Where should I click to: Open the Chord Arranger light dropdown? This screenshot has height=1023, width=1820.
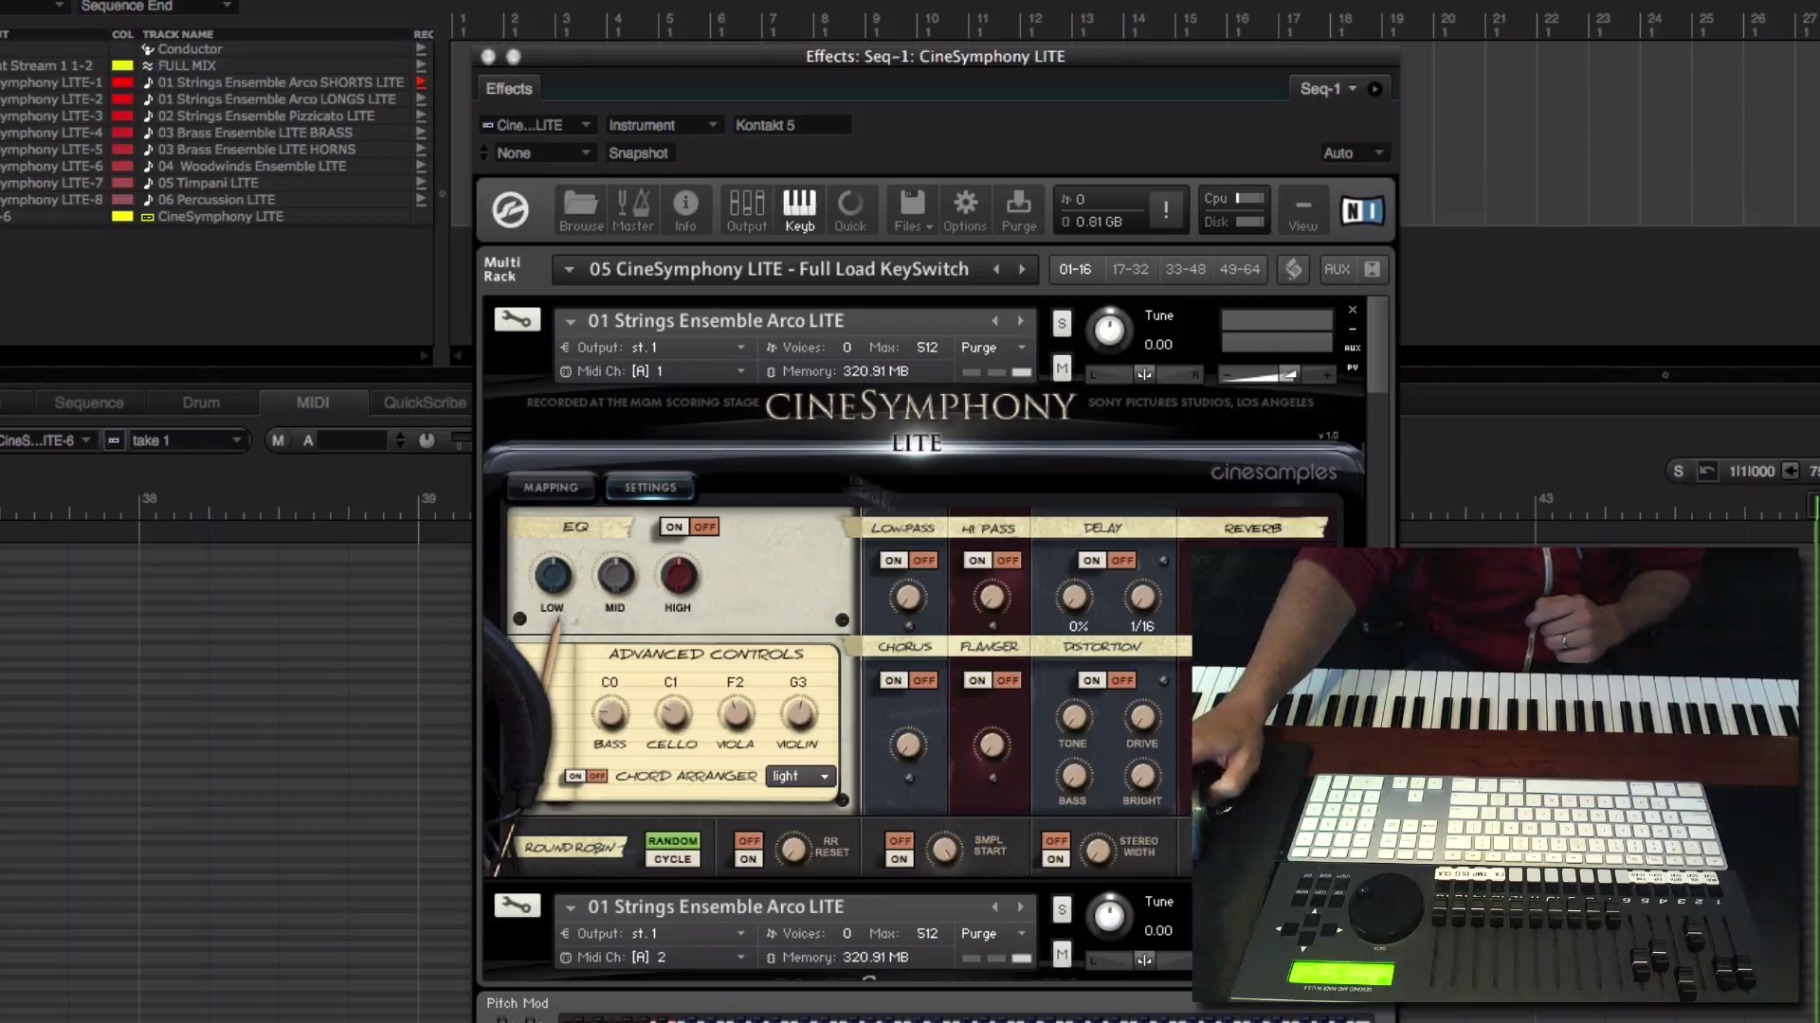pyautogui.click(x=800, y=776)
